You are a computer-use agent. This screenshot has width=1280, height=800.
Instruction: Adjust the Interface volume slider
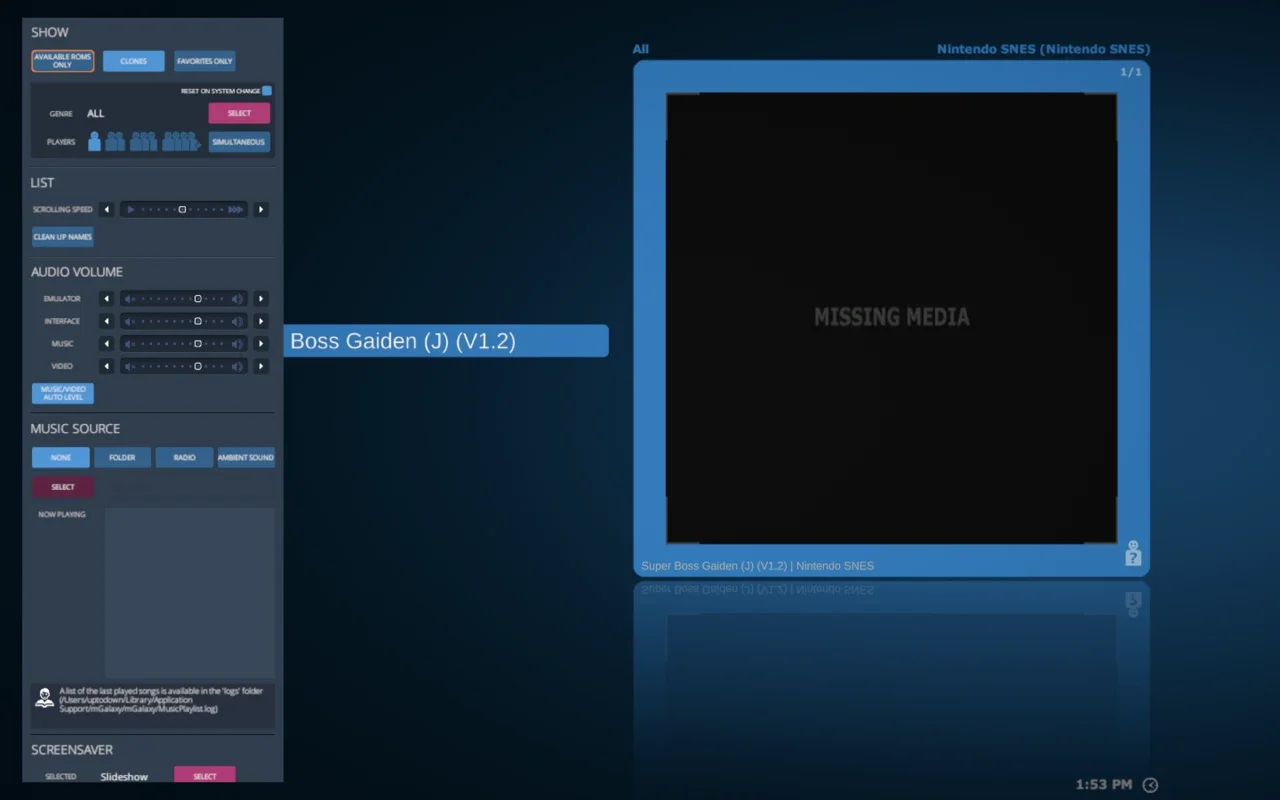184,321
